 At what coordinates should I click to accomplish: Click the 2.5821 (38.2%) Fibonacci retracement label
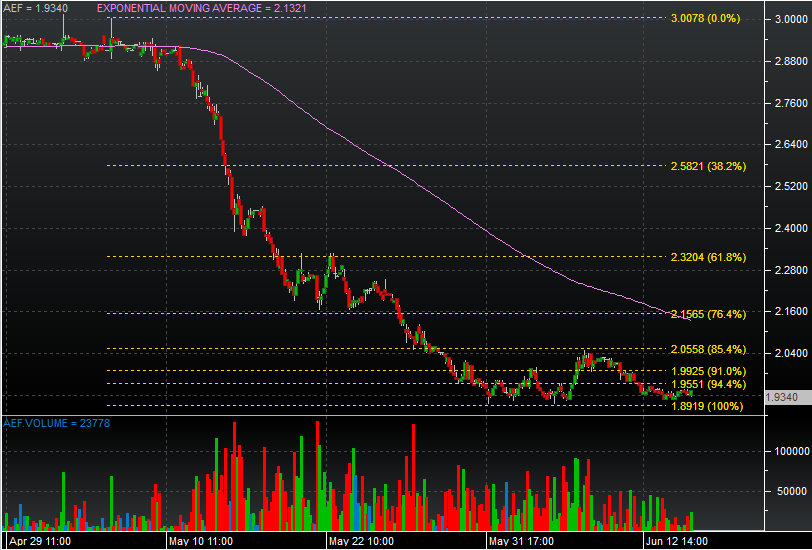708,166
